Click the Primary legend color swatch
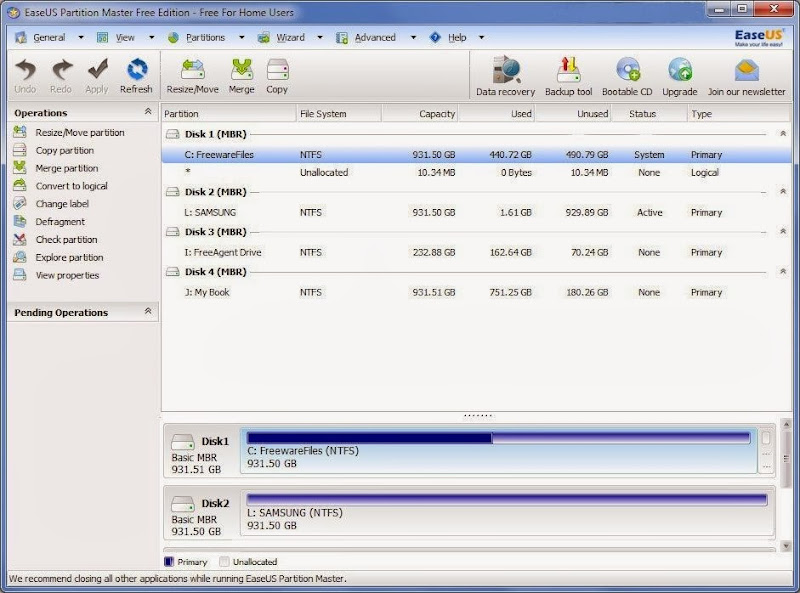Image resolution: width=800 pixels, height=593 pixels. 169,561
